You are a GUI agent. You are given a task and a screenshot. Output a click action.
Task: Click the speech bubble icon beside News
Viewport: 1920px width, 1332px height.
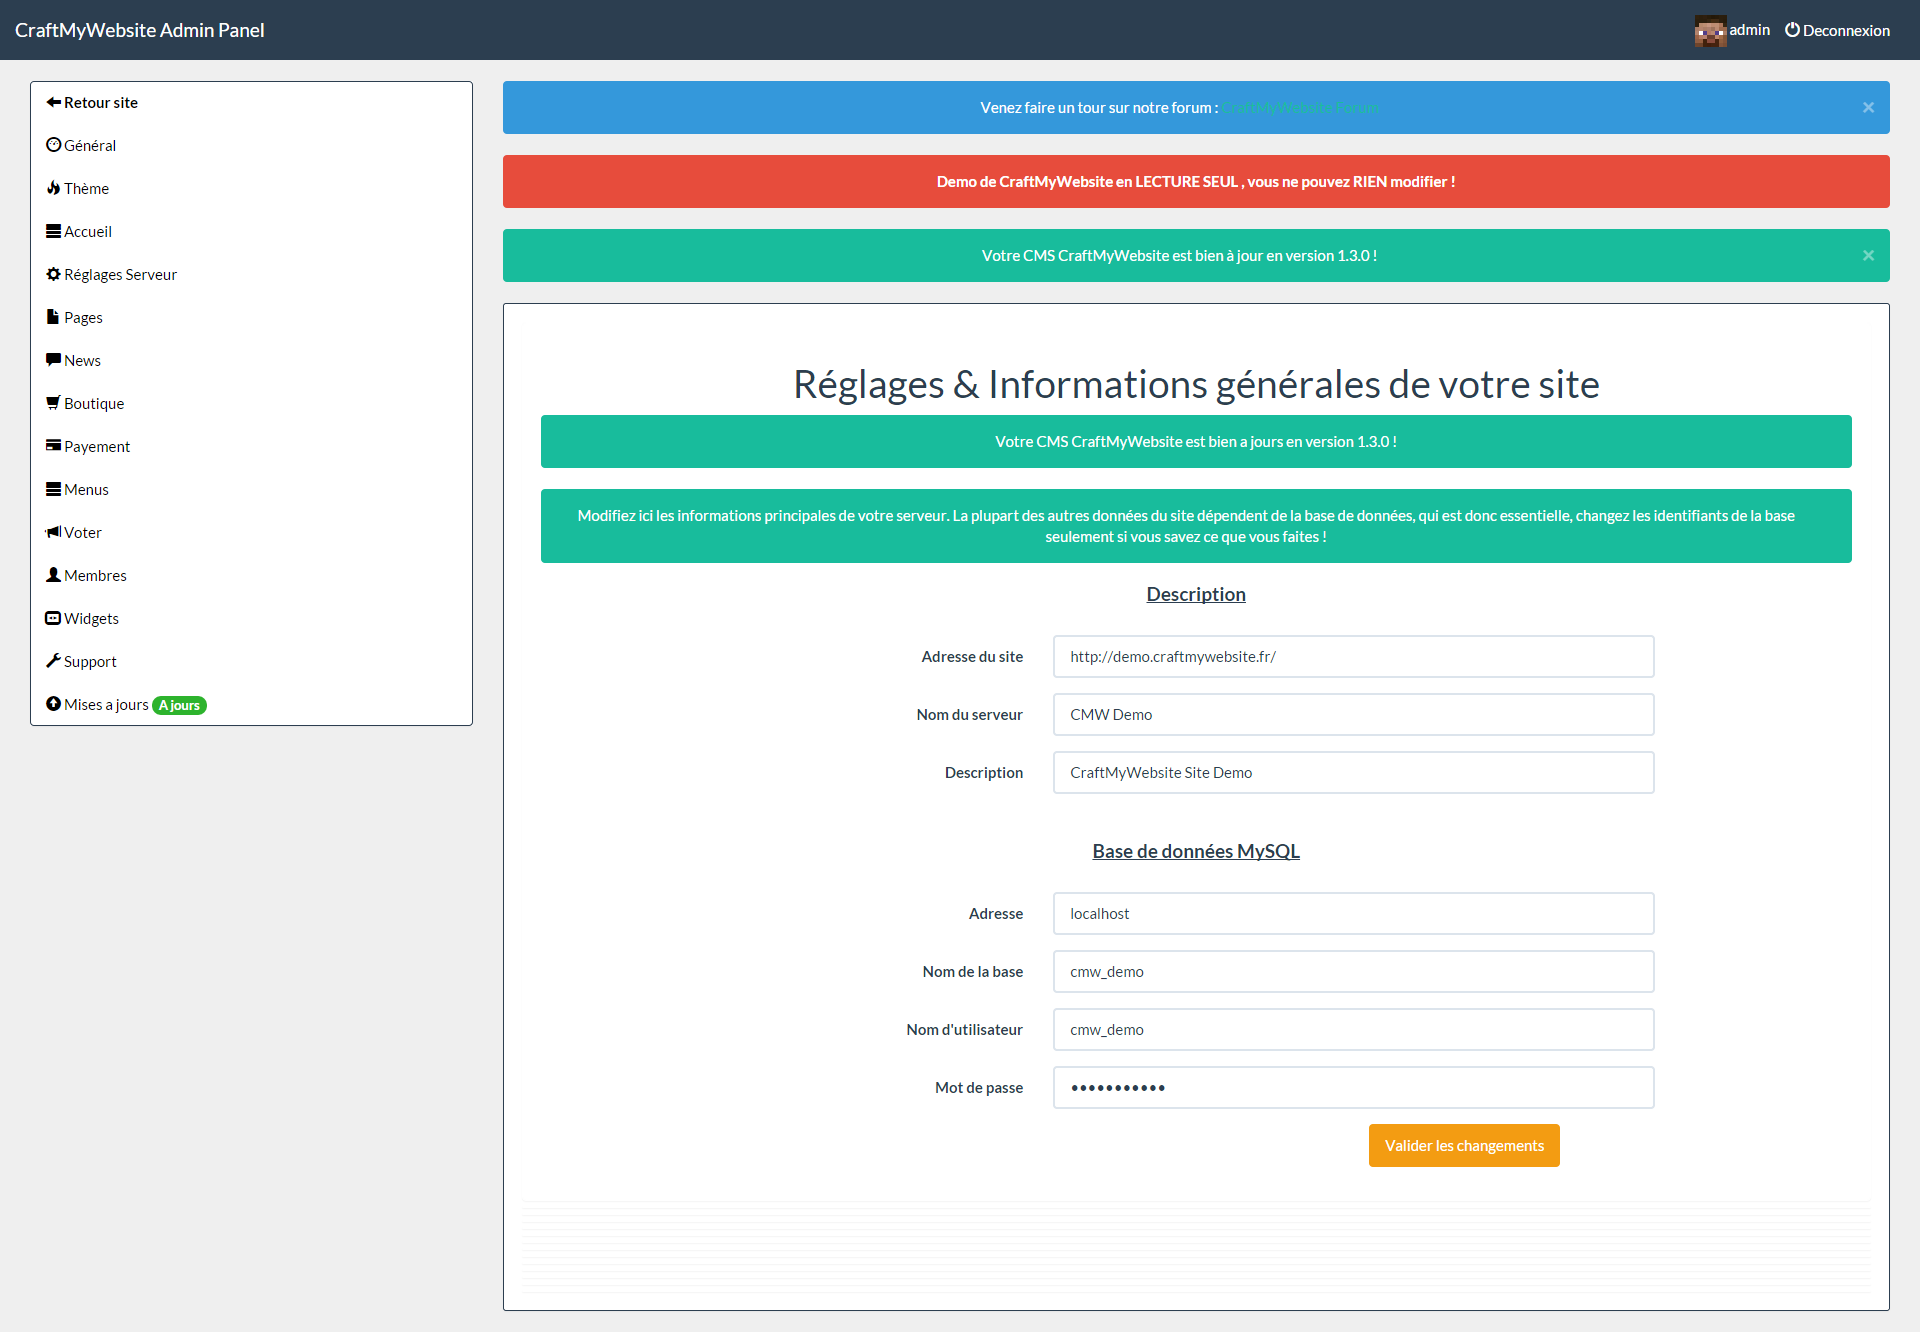(x=54, y=360)
